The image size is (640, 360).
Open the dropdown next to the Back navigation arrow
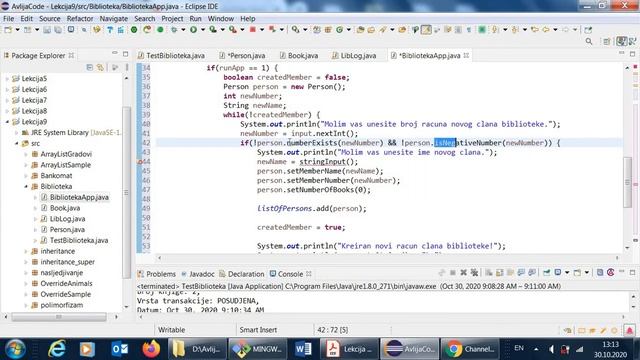[555, 30]
